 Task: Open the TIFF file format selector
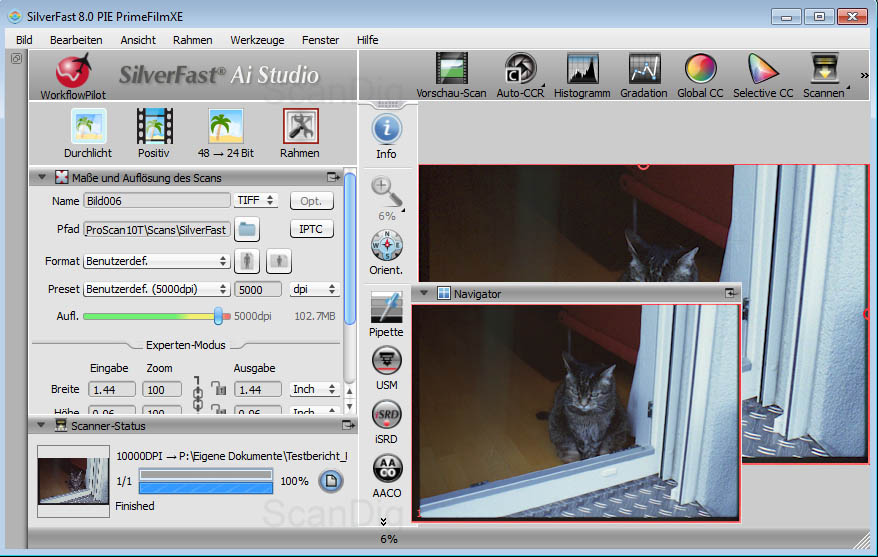coord(256,200)
